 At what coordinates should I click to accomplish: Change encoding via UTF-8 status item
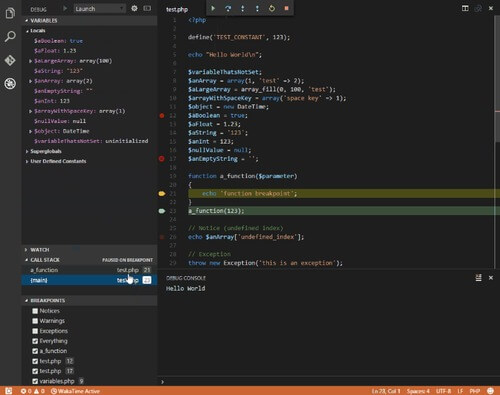point(443,391)
